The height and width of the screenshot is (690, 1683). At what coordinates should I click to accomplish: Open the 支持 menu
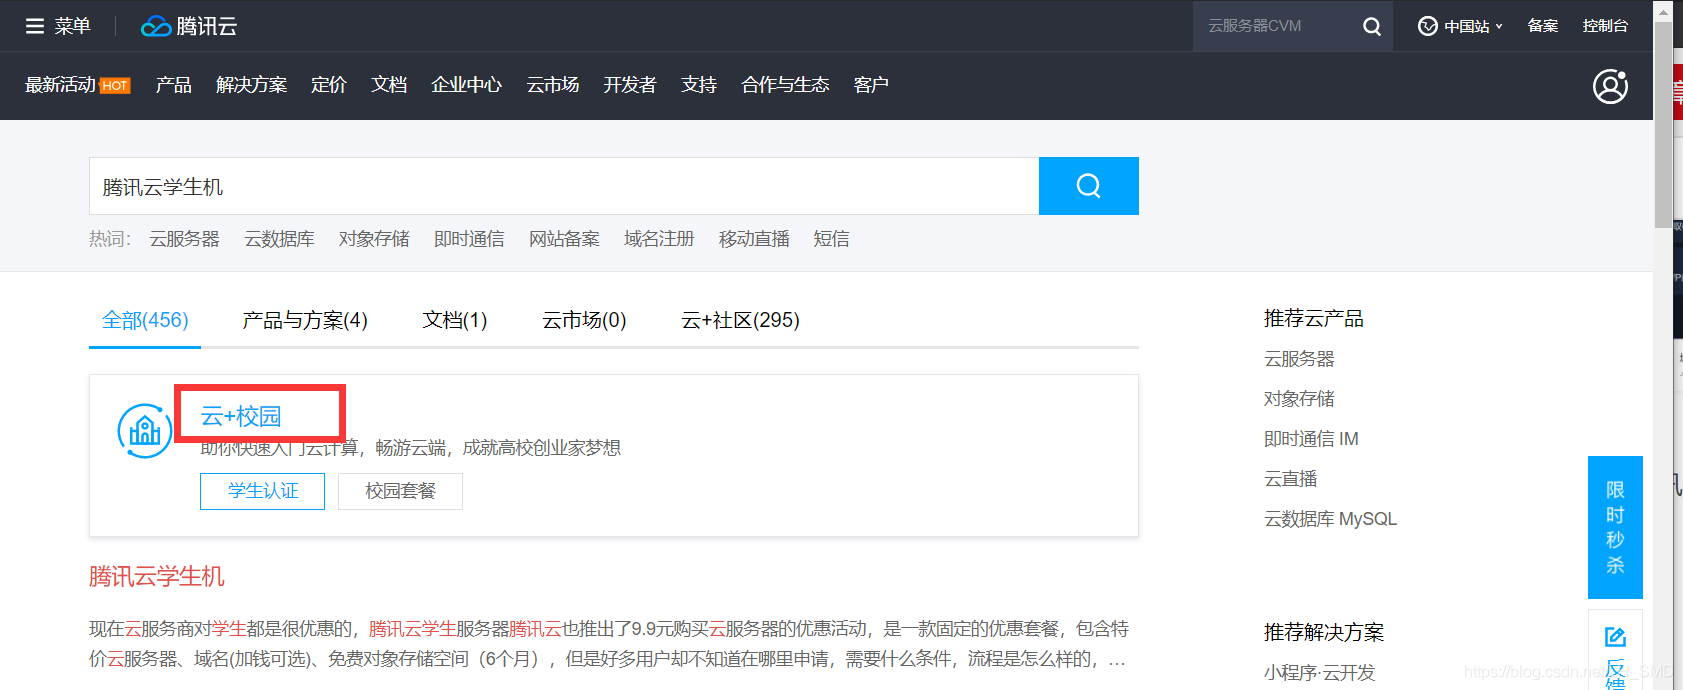(699, 85)
